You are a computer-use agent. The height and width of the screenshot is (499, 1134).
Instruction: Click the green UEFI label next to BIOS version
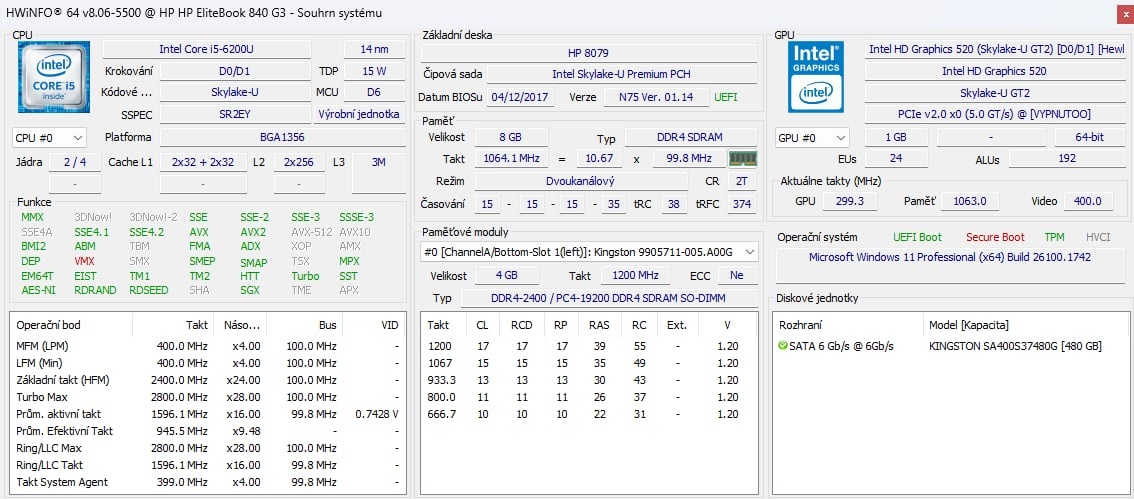click(x=726, y=97)
